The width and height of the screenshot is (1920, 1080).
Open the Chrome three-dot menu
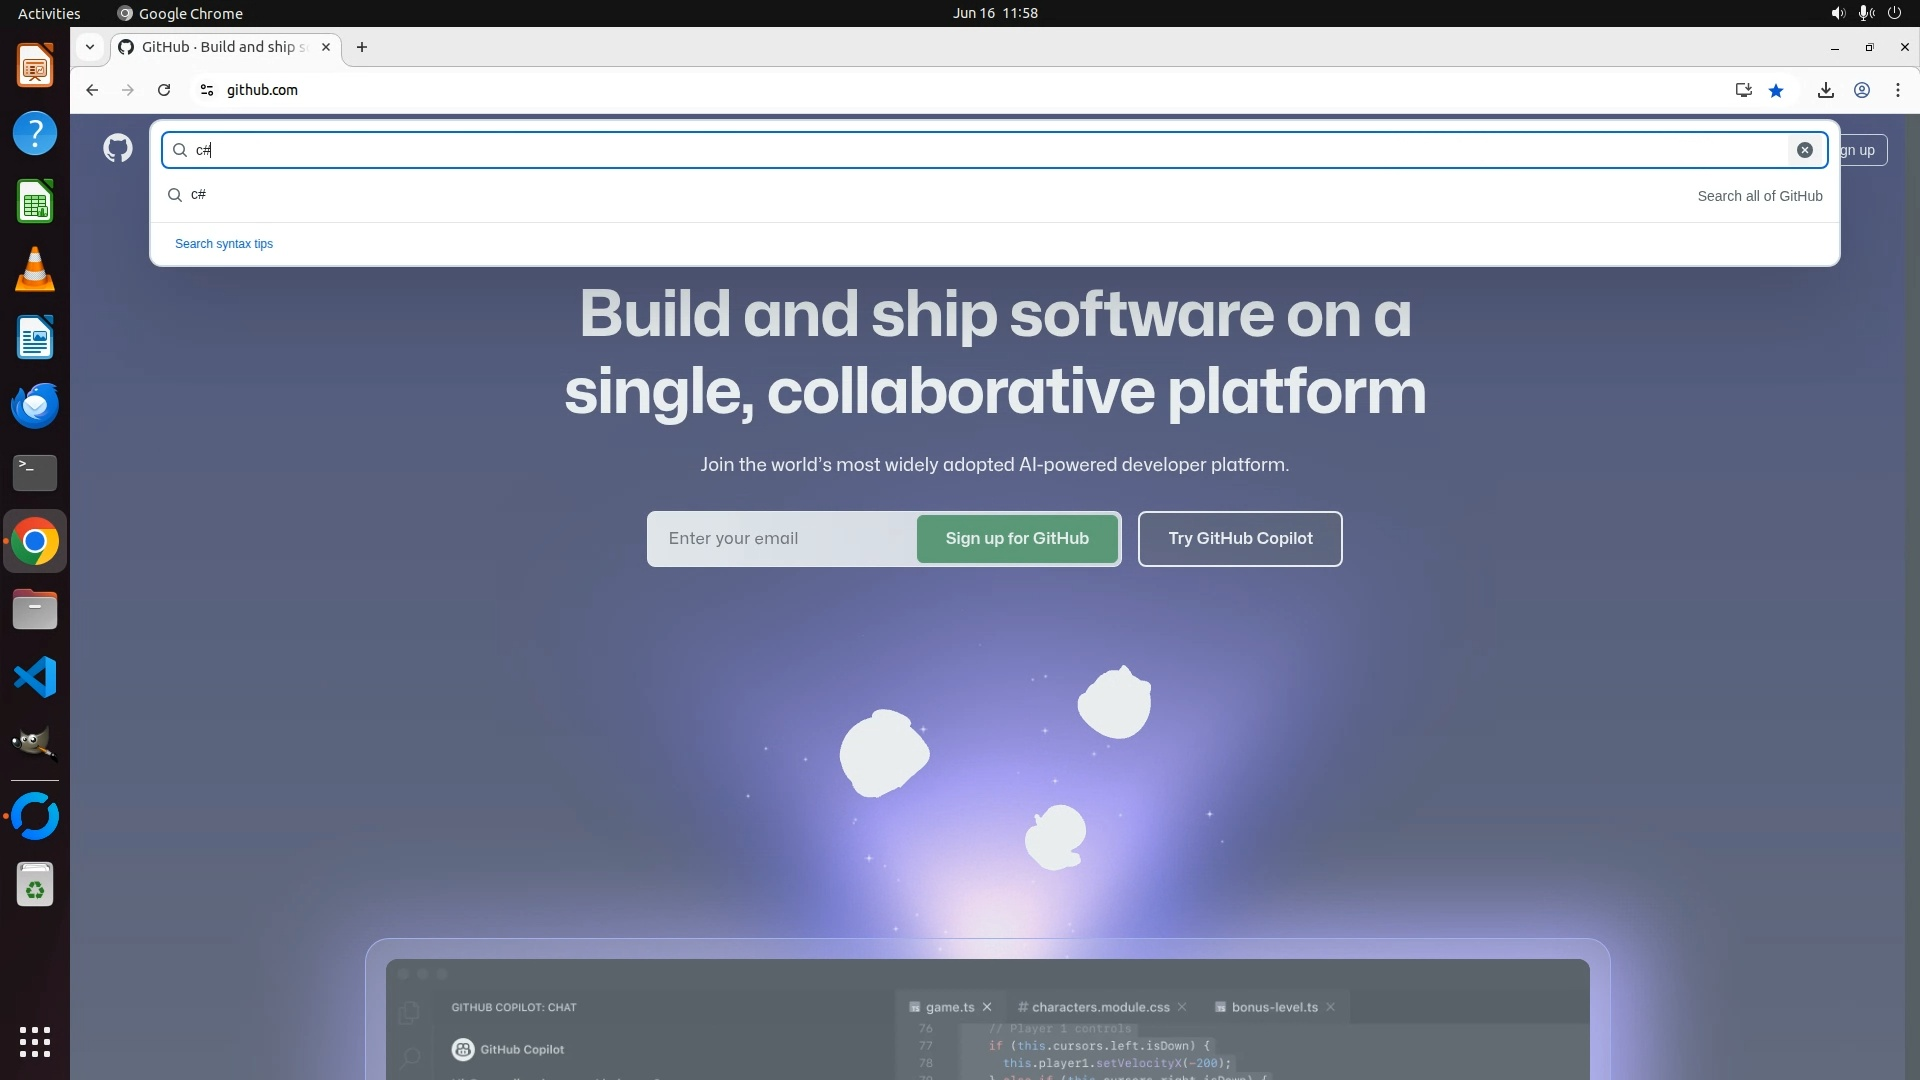click(x=1897, y=90)
